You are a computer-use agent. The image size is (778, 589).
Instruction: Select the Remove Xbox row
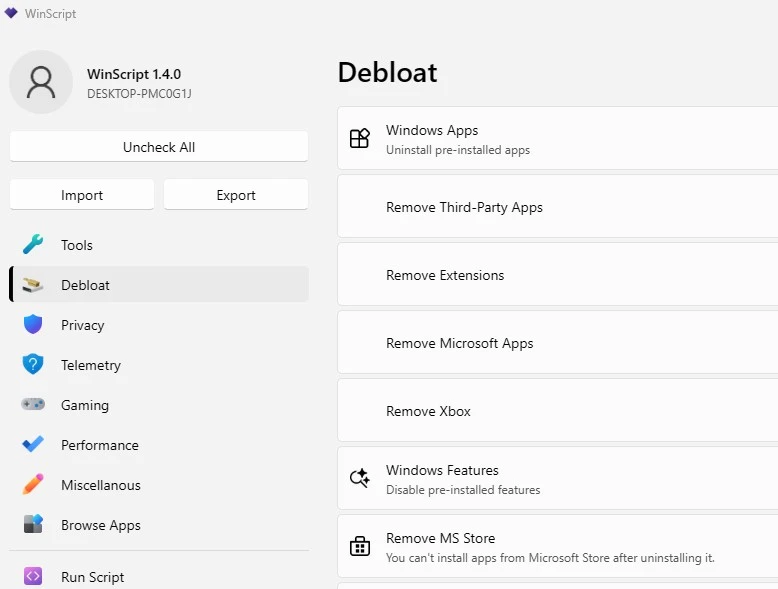[x=558, y=410]
